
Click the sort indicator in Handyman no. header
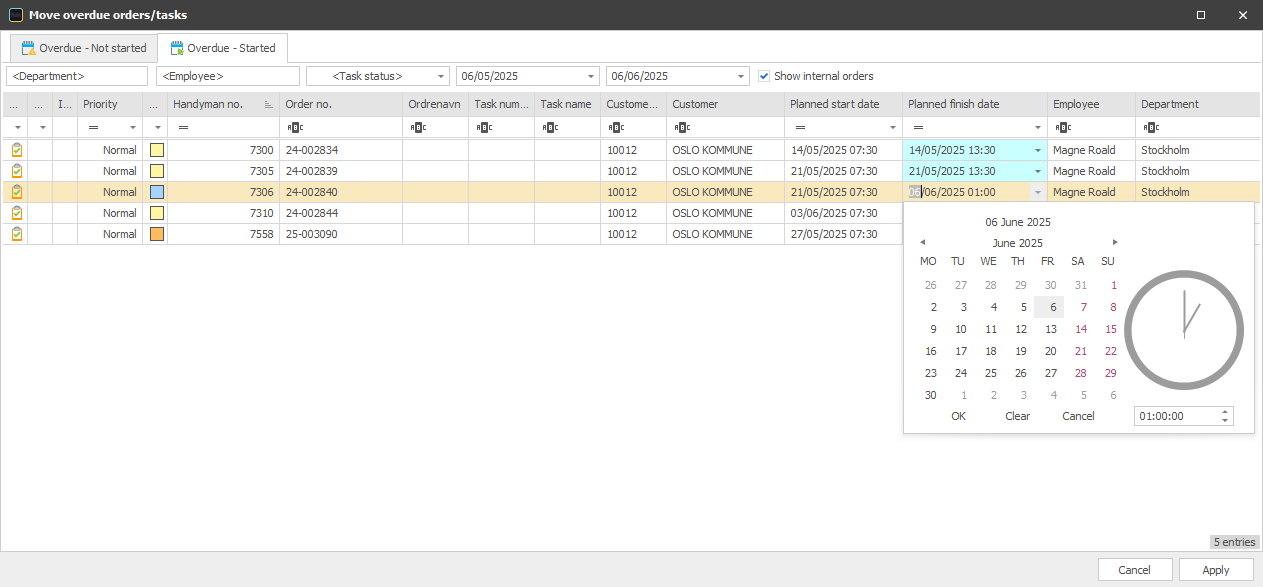tap(268, 104)
